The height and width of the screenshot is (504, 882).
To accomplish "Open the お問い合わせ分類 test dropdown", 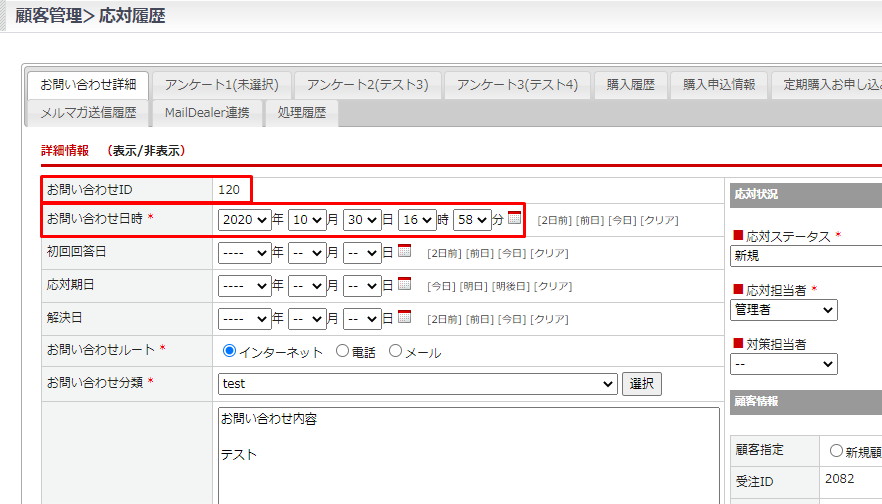I will click(417, 384).
